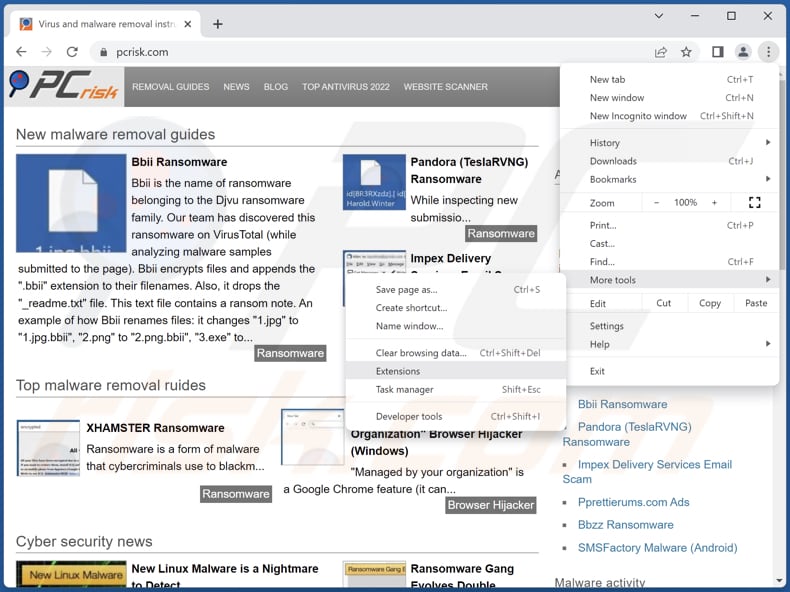Go to REMOVAL GUIDES navigation link

170,87
